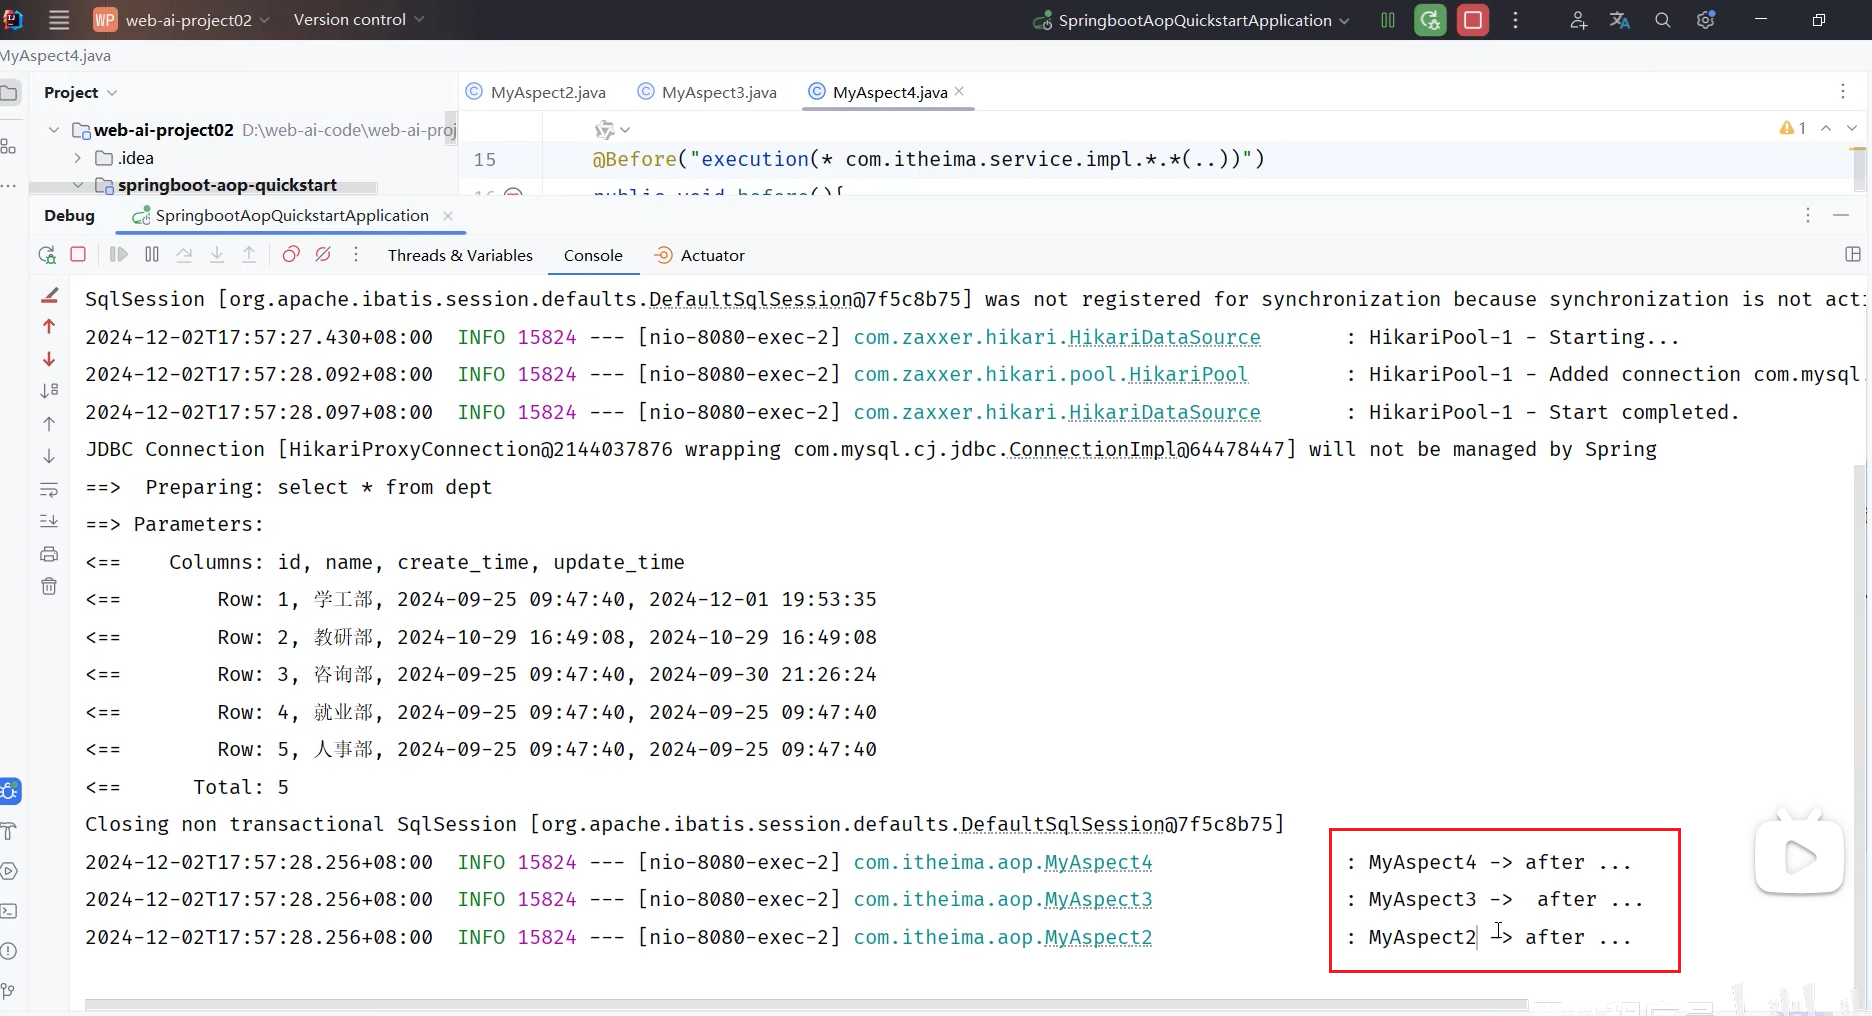Toggle mute breakpoints
The image size is (1872, 1016).
point(323,255)
